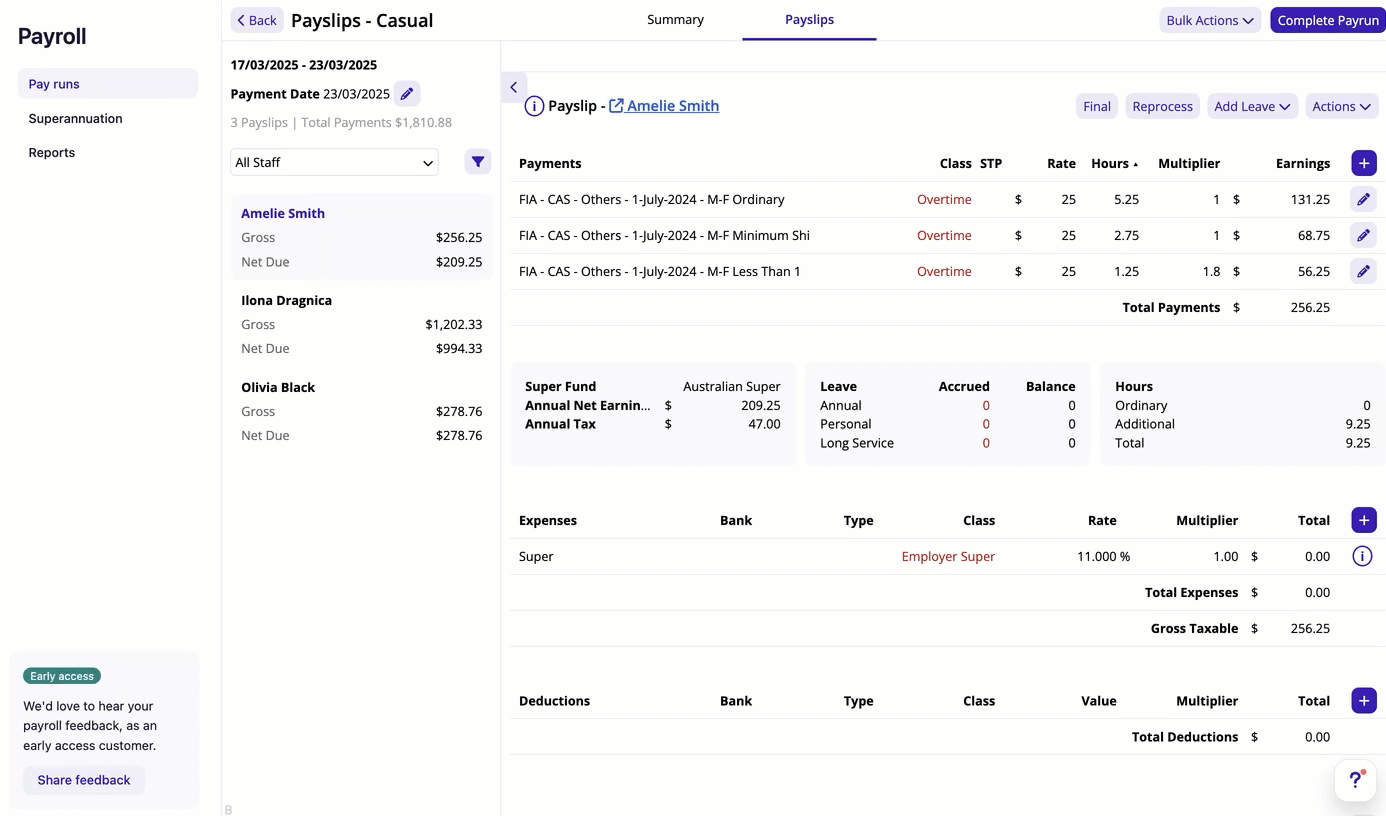The width and height of the screenshot is (1386, 816).
Task: Select the Ilona Dragnica payslip in the list
Action: pyautogui.click(x=362, y=324)
